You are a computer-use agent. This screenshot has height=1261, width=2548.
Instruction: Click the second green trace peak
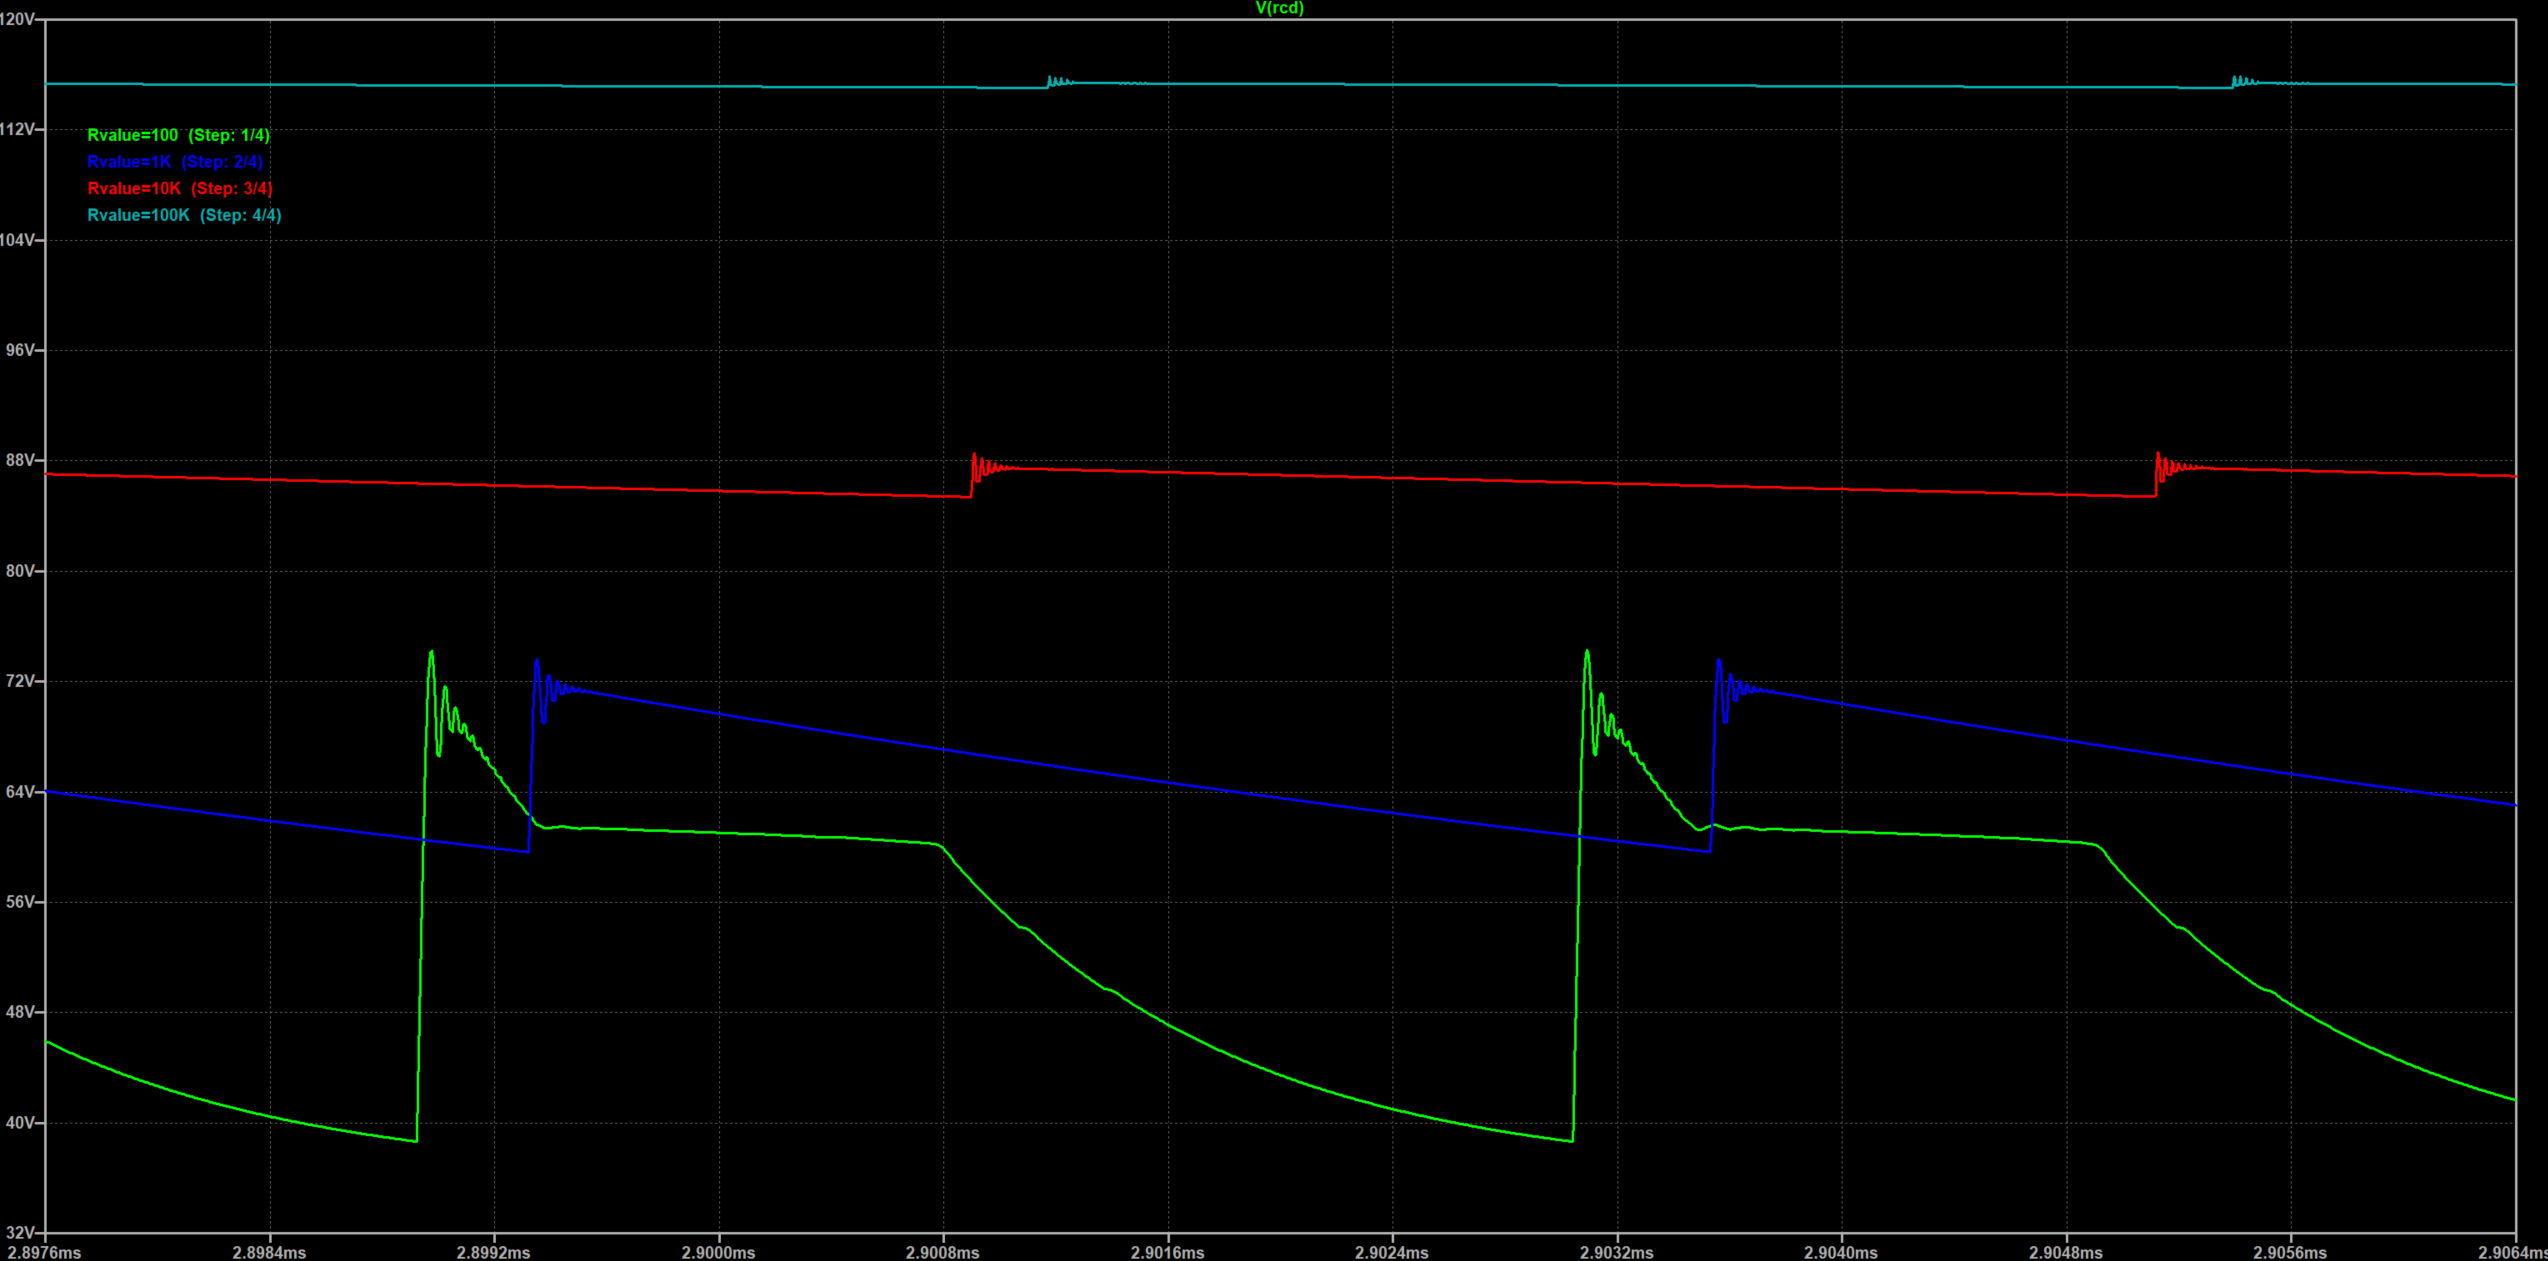pos(1587,654)
